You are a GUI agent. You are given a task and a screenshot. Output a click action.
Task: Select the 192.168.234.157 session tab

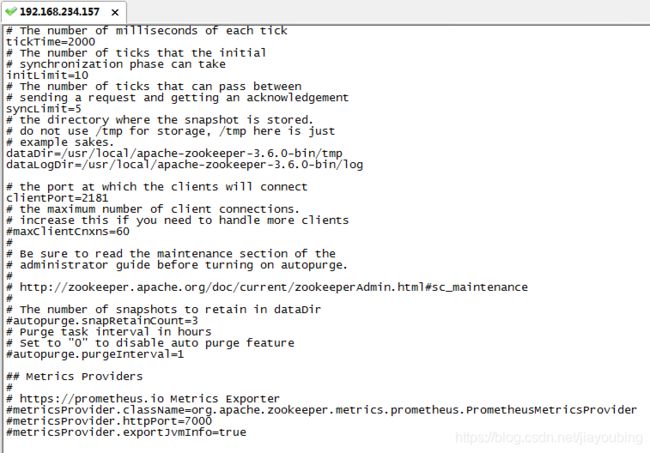click(x=60, y=12)
